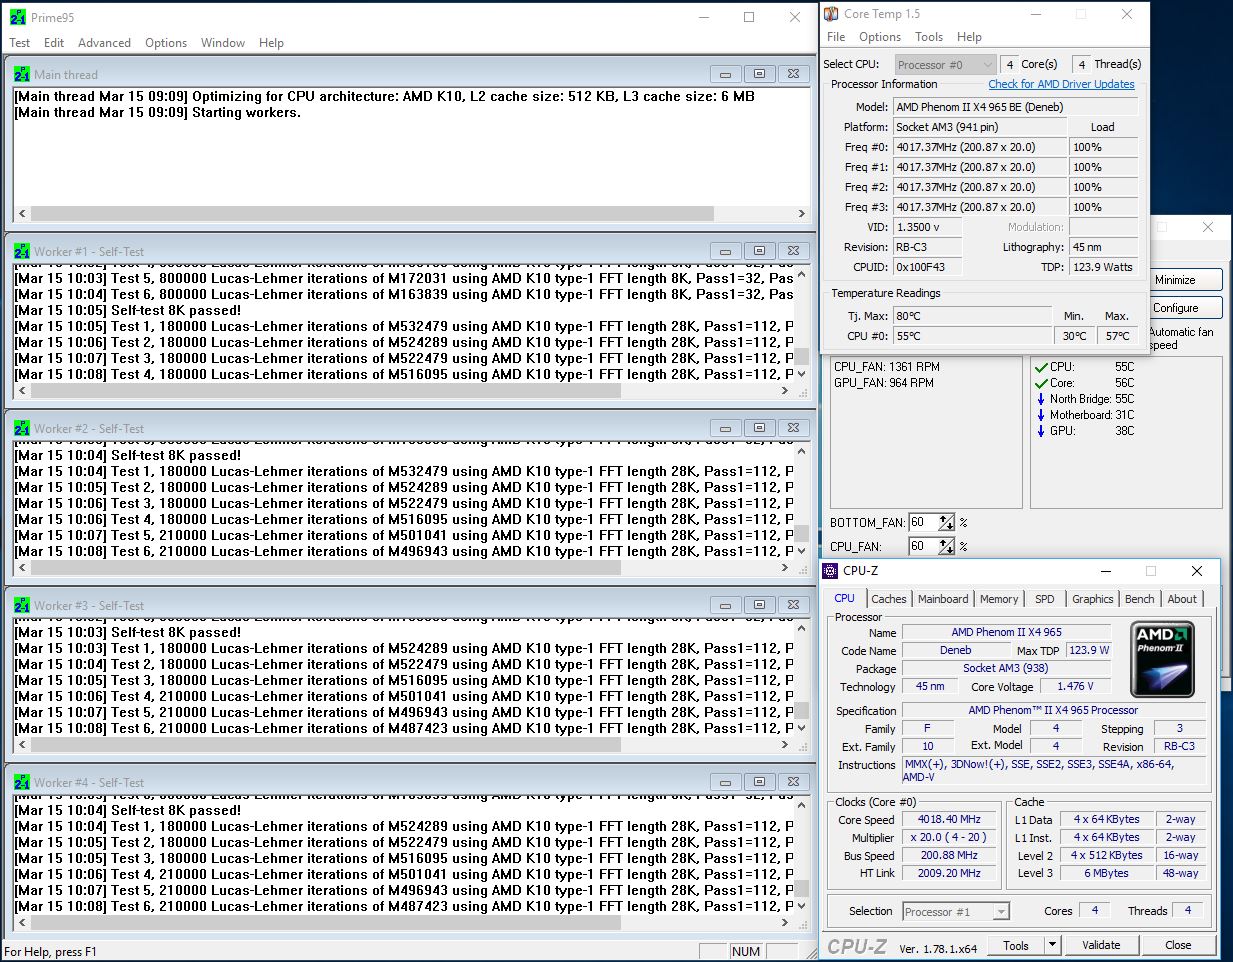Click the green CPU temperature checkmark

tap(1041, 367)
